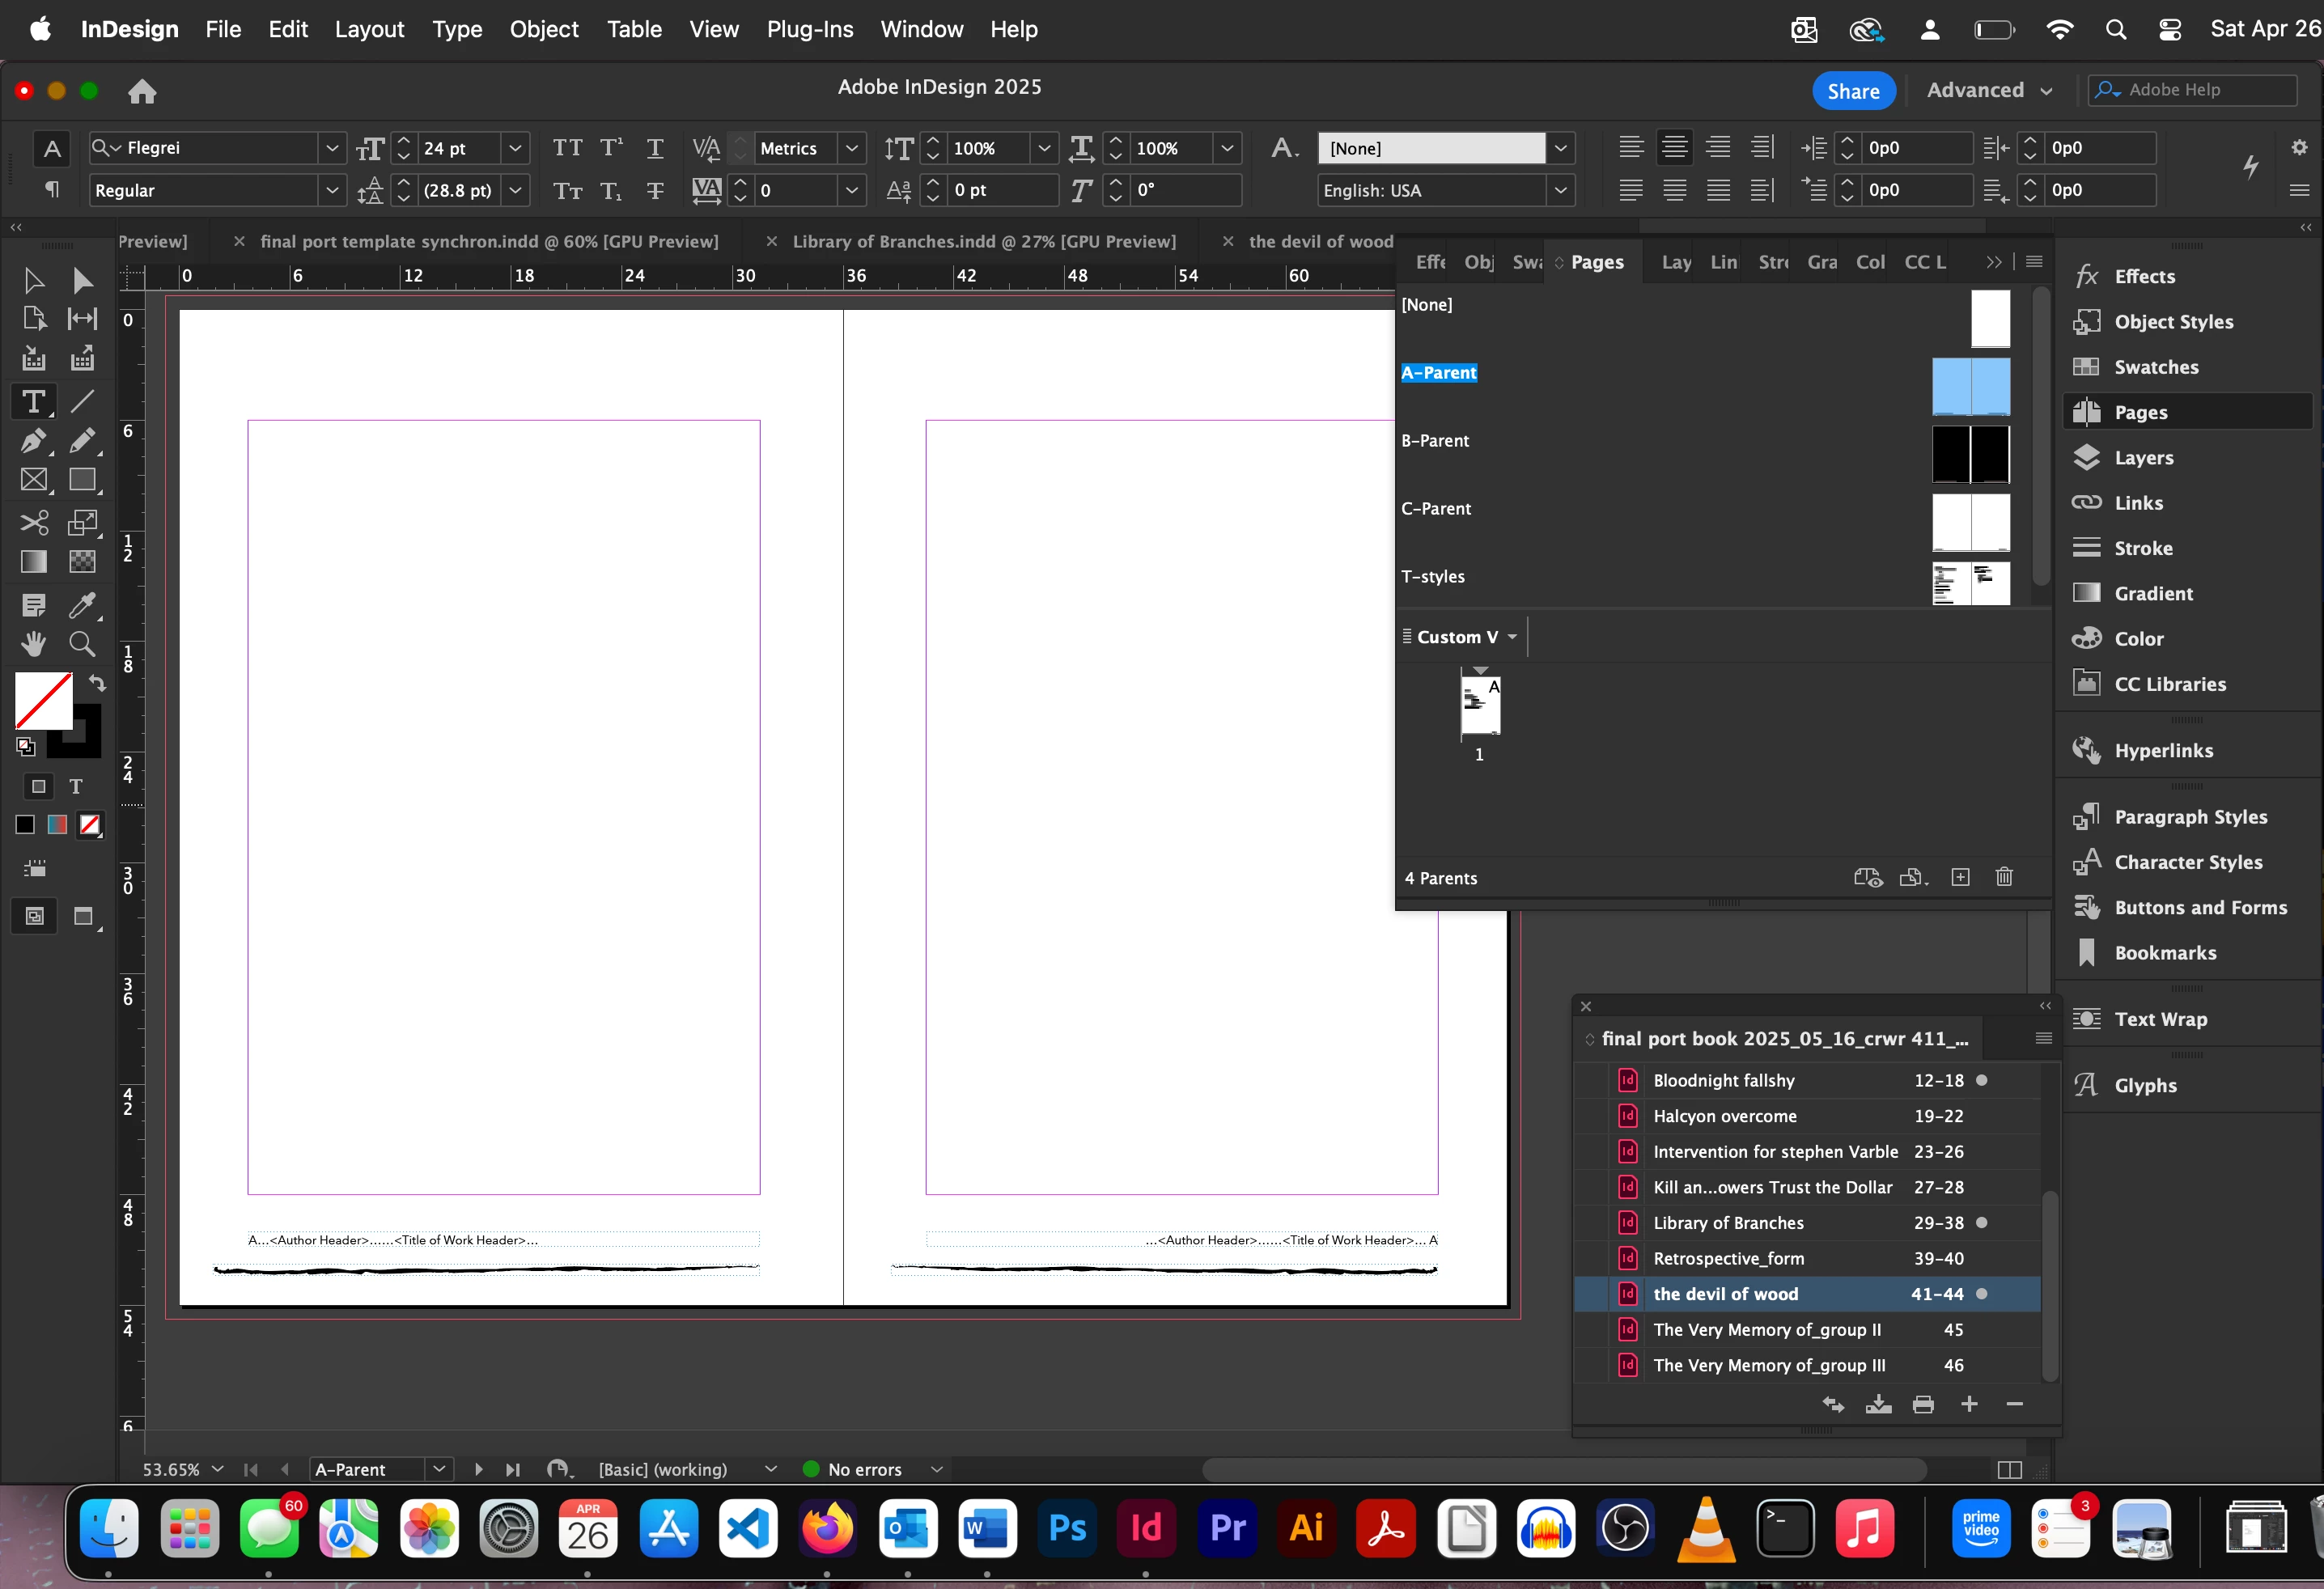Click the Zoom tool magnifier
The image size is (2324, 1589).
click(x=82, y=644)
